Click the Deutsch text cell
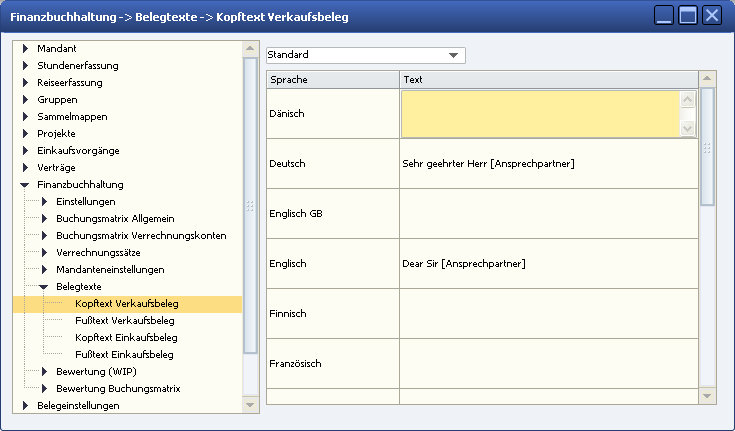The image size is (735, 431). pos(547,163)
